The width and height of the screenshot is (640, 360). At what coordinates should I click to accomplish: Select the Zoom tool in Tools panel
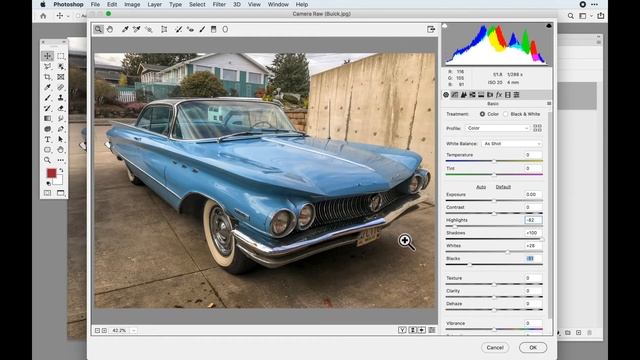click(x=48, y=160)
